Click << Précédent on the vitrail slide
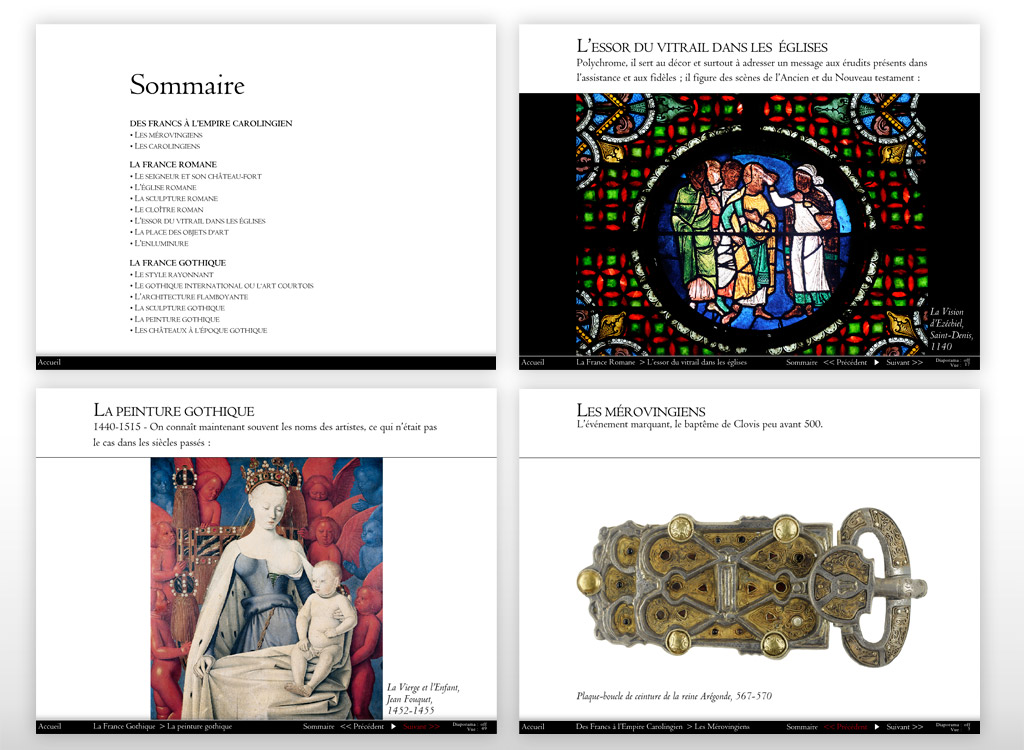This screenshot has height=750, width=1024. [844, 362]
